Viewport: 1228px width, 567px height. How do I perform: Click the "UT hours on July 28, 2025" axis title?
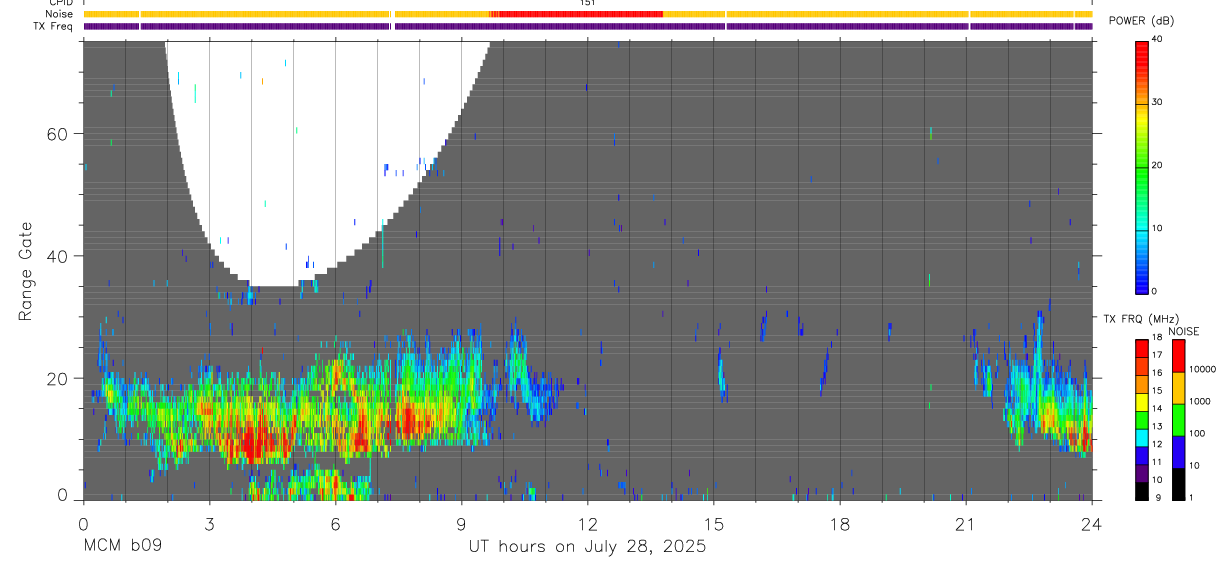(x=588, y=547)
